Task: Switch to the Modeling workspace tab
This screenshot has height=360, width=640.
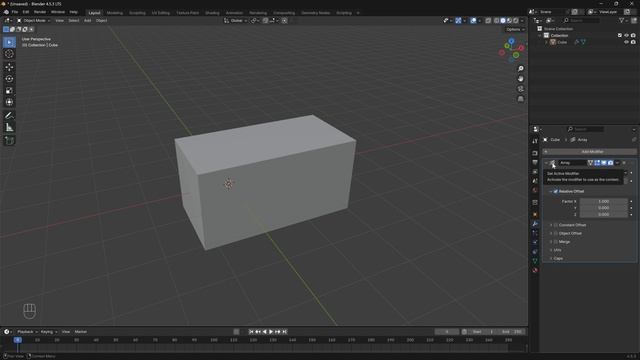Action: tap(115, 13)
